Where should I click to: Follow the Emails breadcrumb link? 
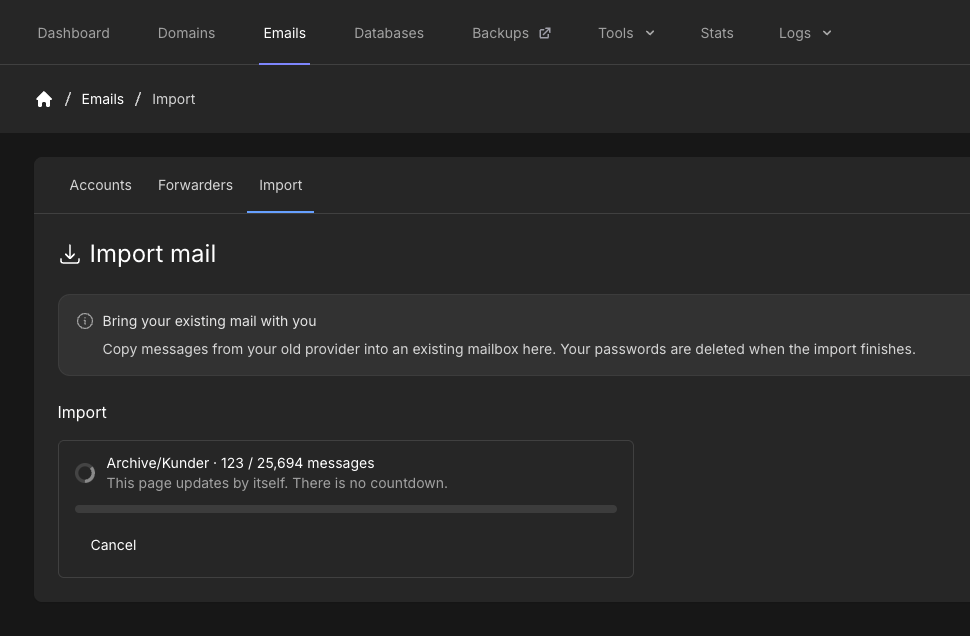pos(103,99)
